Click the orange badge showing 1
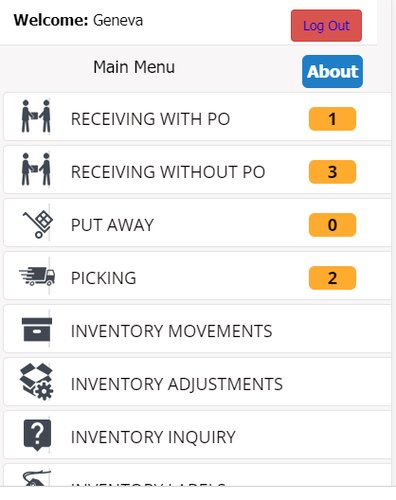The width and height of the screenshot is (396, 500). coord(332,119)
